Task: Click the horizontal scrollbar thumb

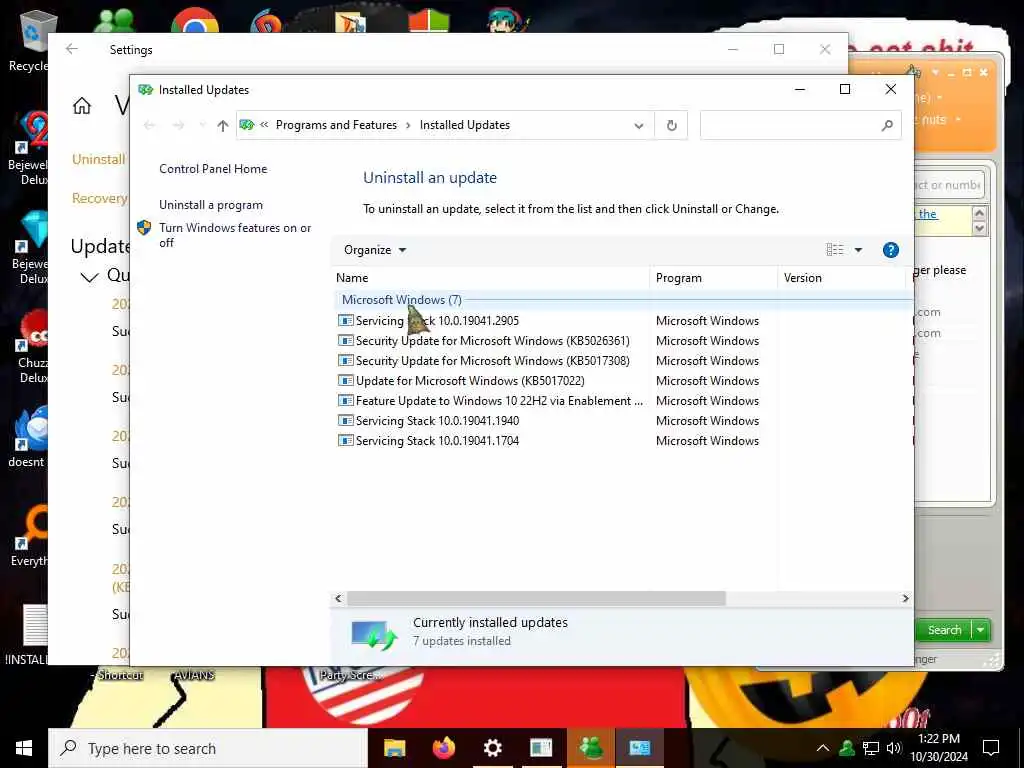Action: pos(536,598)
